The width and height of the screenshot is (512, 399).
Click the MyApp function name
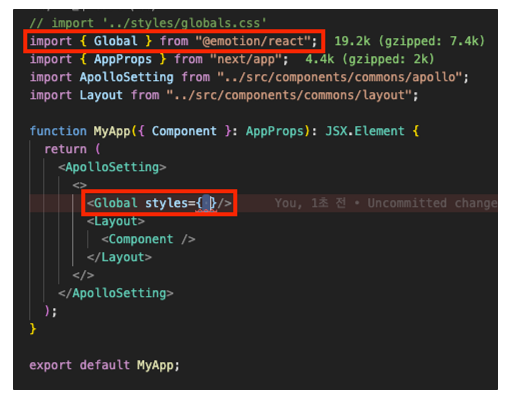[x=112, y=131]
